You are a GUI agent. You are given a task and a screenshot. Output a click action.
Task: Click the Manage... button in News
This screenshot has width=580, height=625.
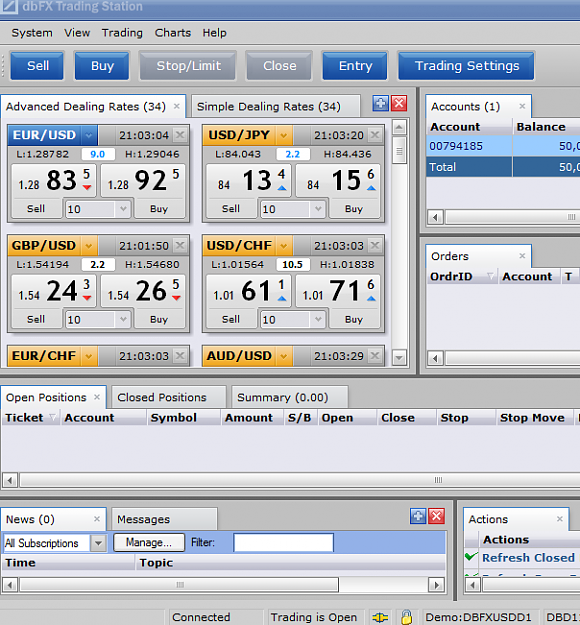[149, 542]
